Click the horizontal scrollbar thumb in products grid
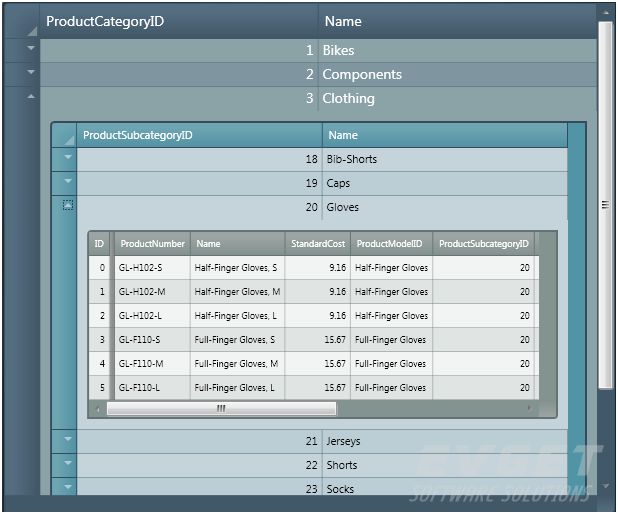The image size is (618, 514). tap(222, 409)
